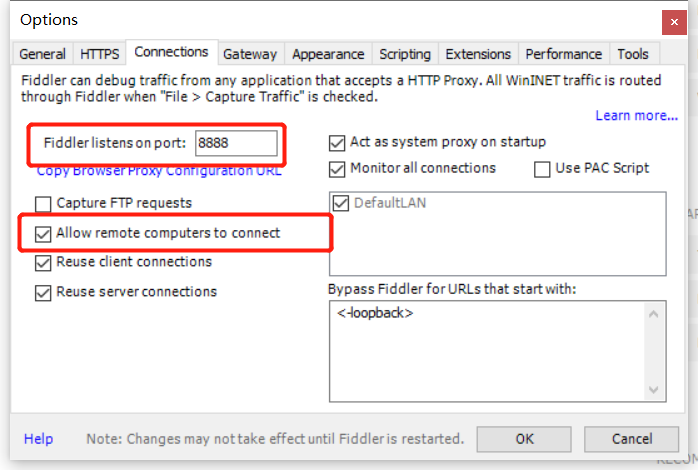Click the bypass list scrollbar down arrow
The width and height of the screenshot is (698, 470).
pyautogui.click(x=653, y=390)
